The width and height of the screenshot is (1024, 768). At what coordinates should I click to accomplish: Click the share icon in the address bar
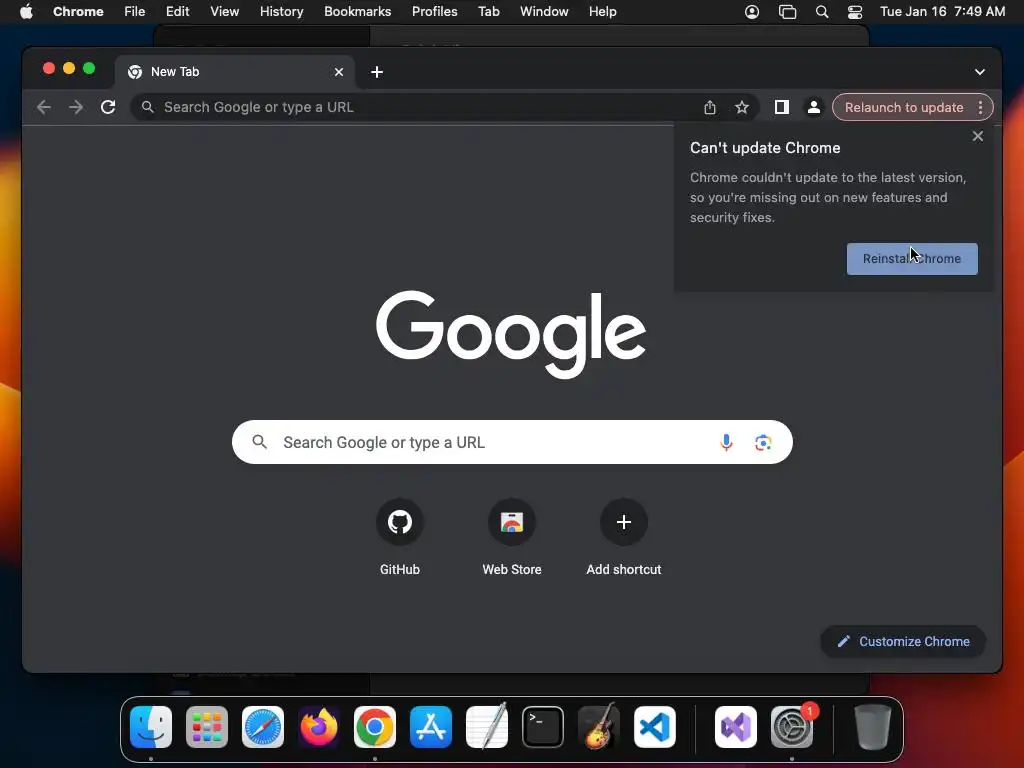tap(710, 107)
